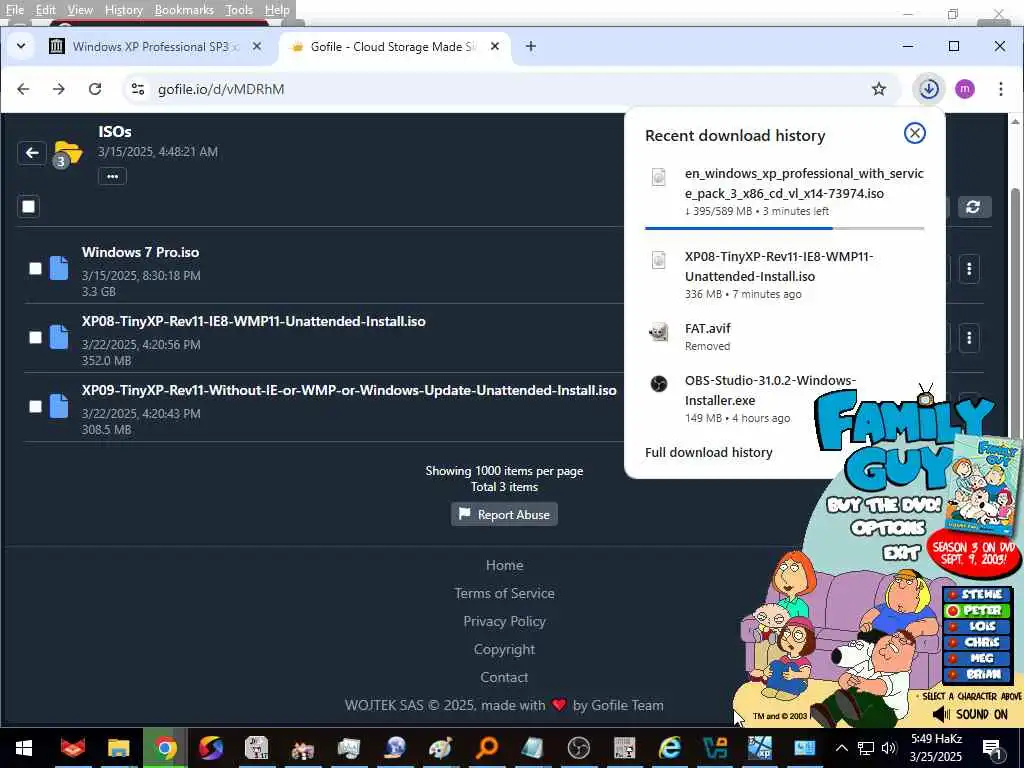
Task: Tick the select-all checkbox
Action: click(29, 207)
